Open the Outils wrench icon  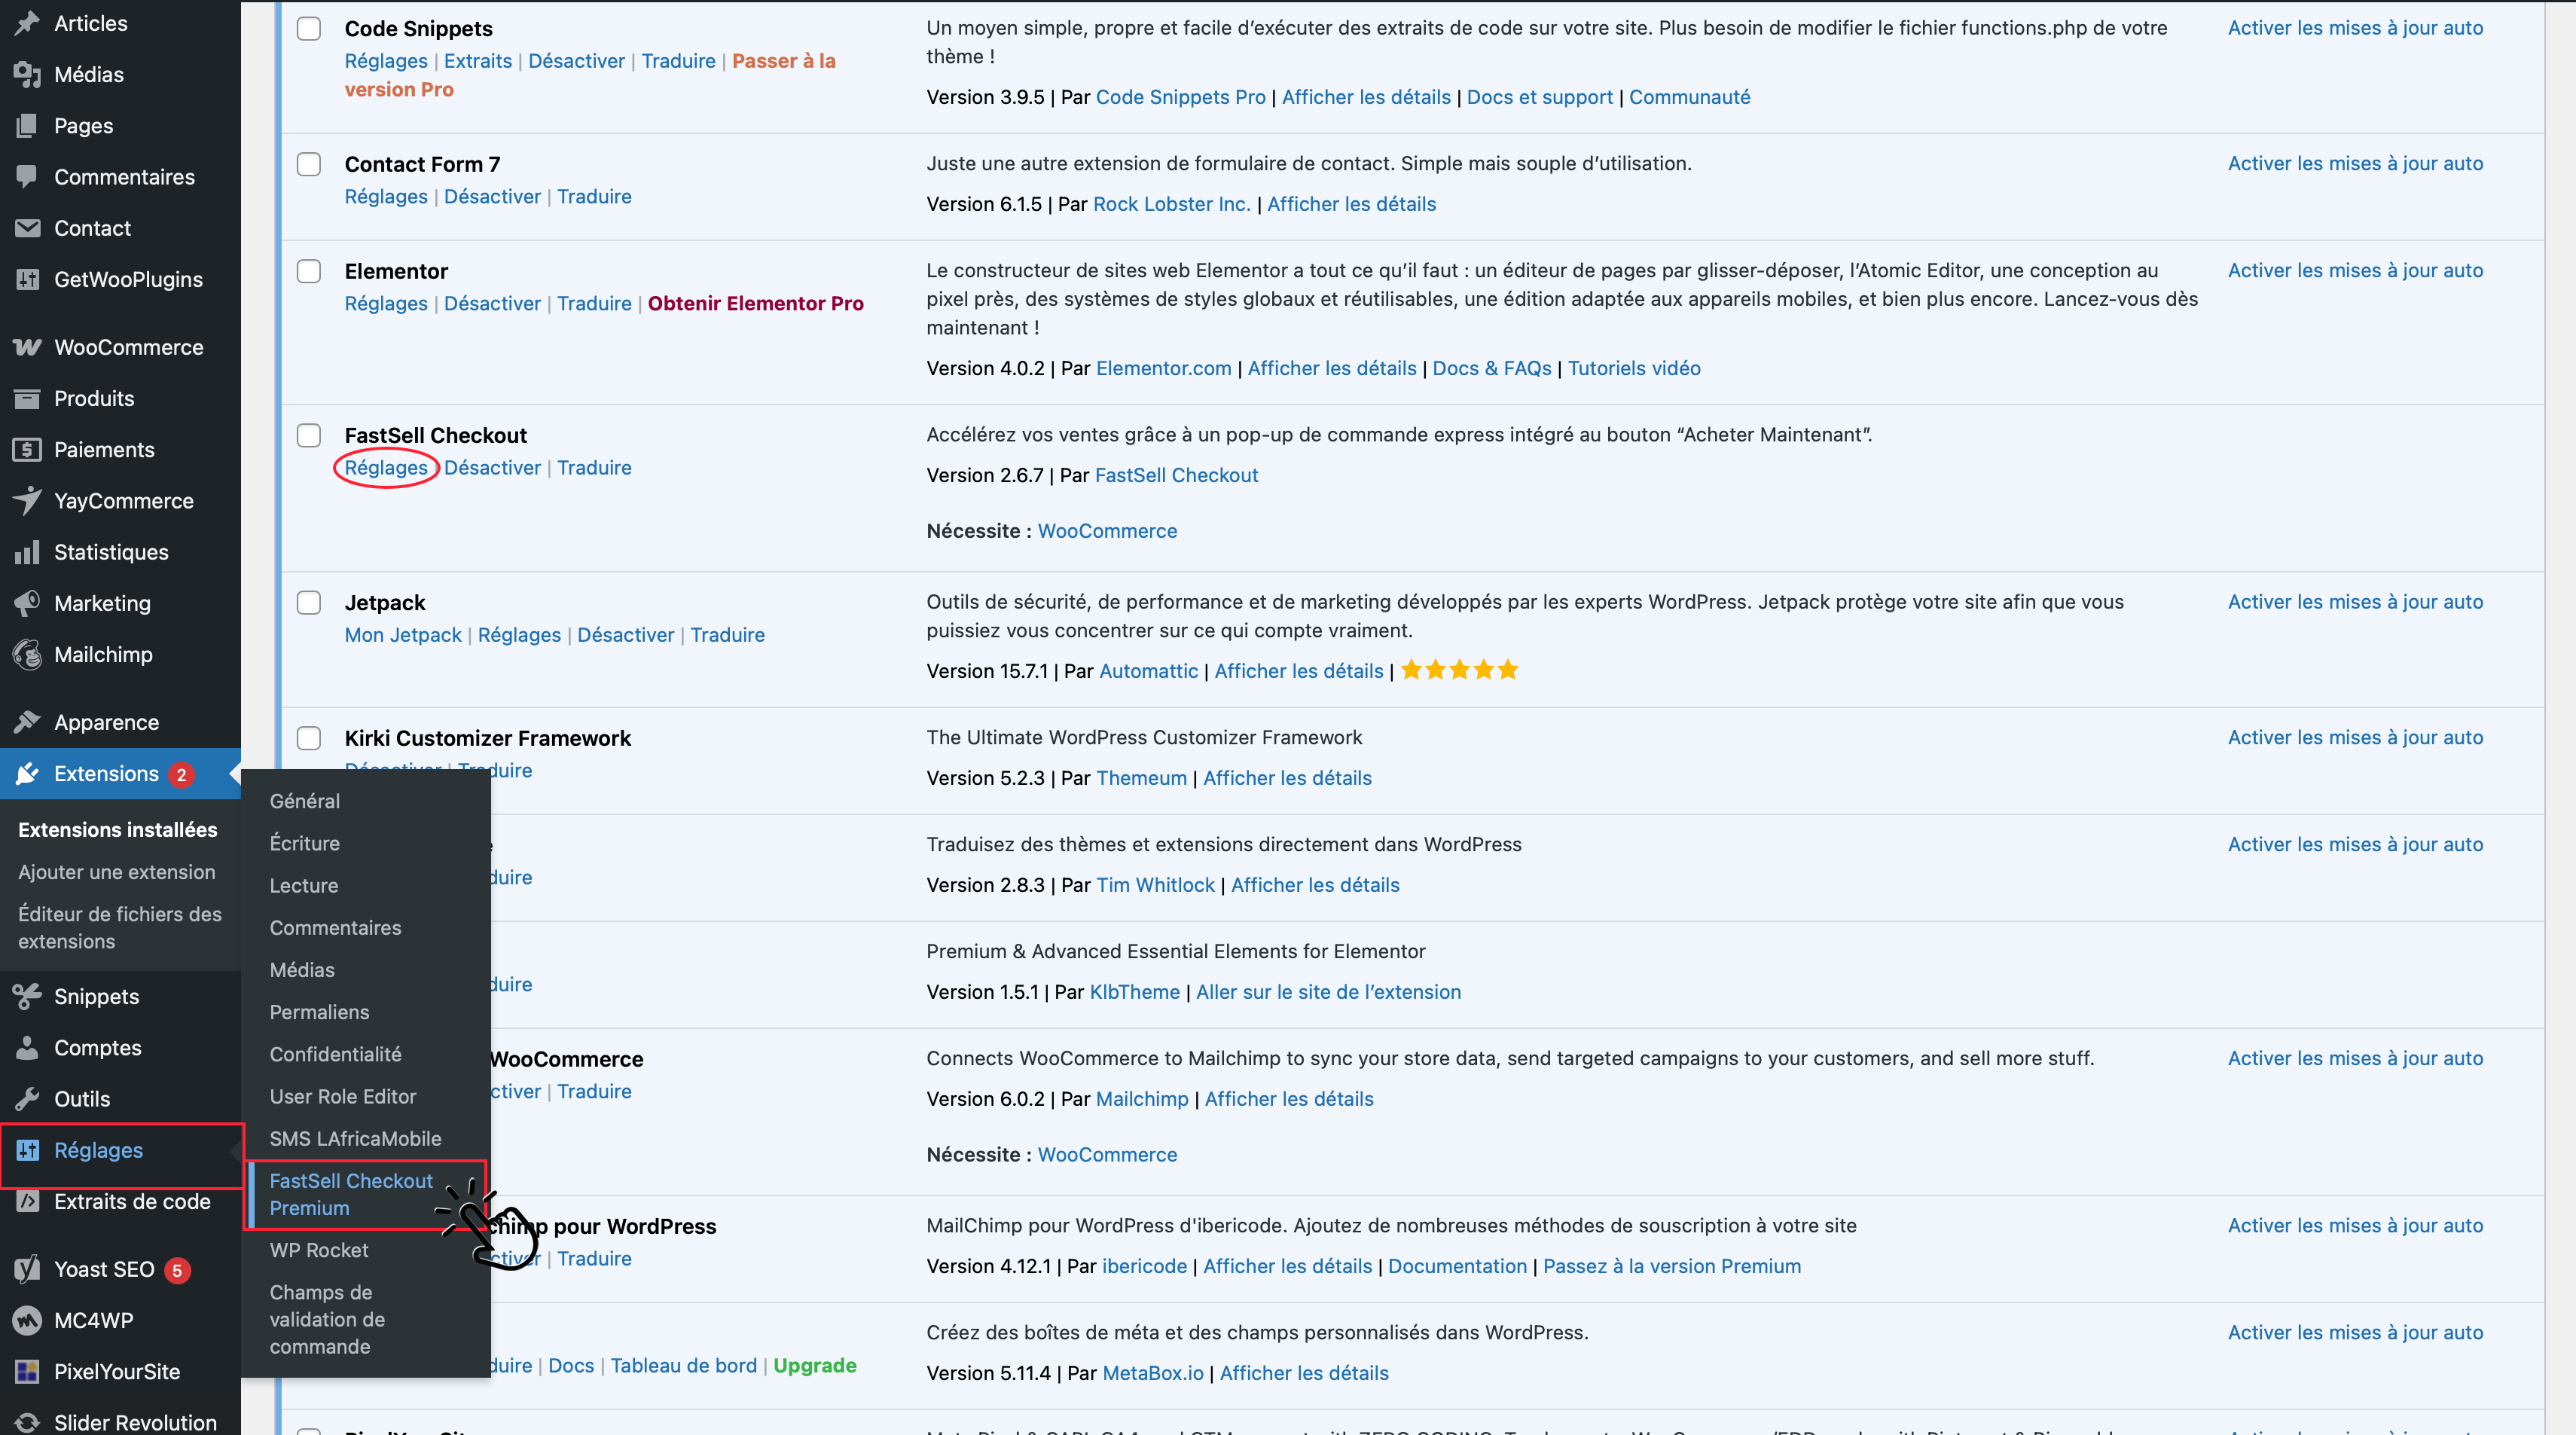(27, 1099)
